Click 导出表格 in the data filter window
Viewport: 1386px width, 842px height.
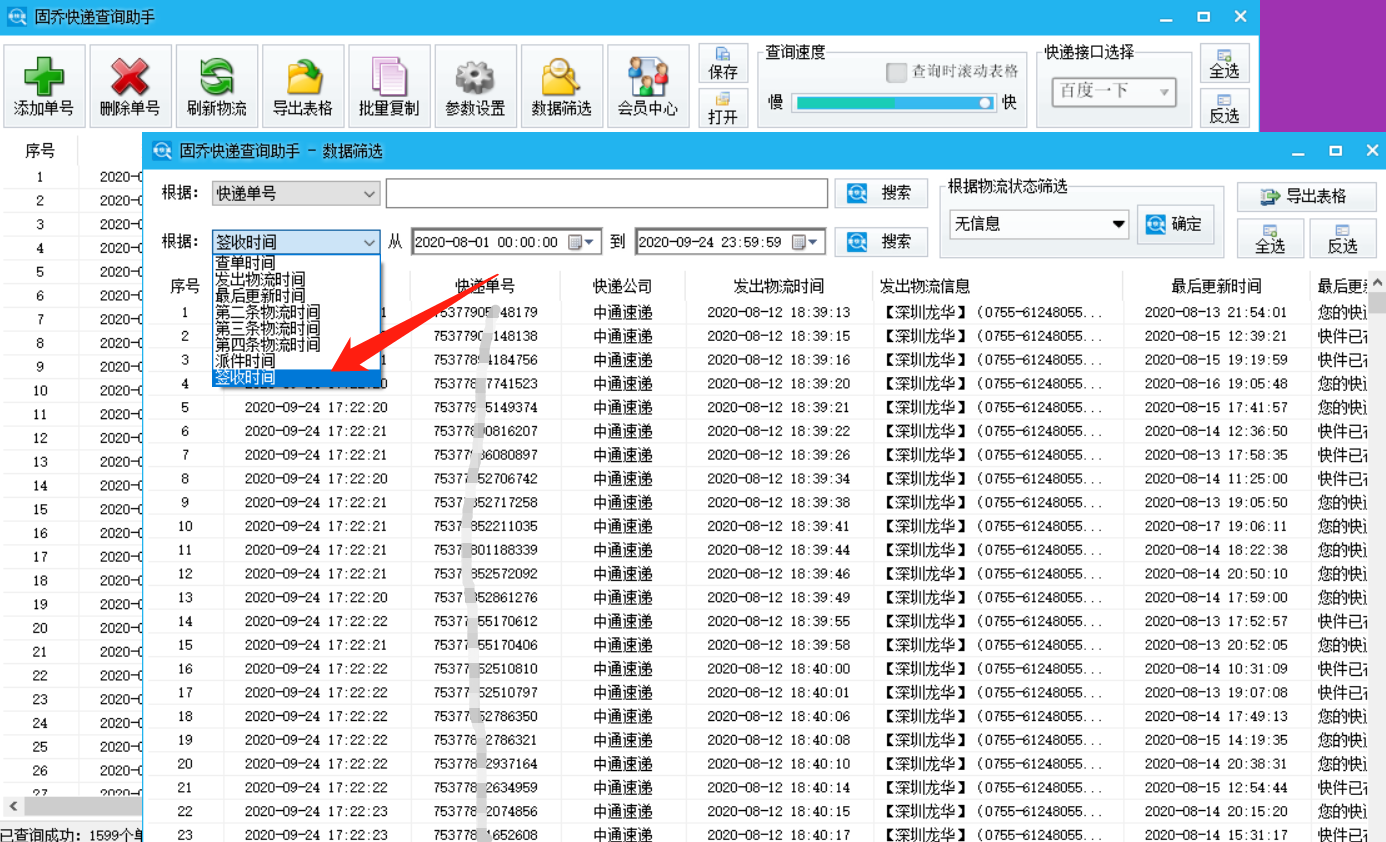pyautogui.click(x=1306, y=196)
